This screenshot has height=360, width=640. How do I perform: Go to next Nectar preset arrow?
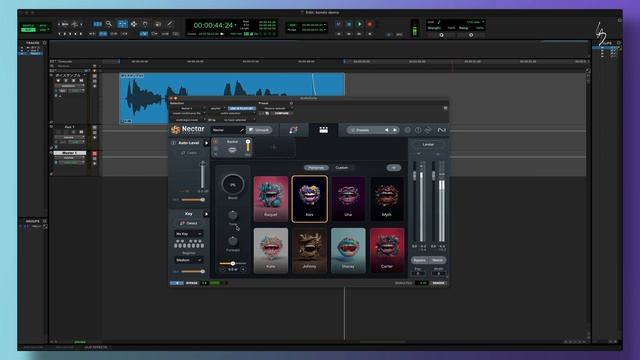395,130
